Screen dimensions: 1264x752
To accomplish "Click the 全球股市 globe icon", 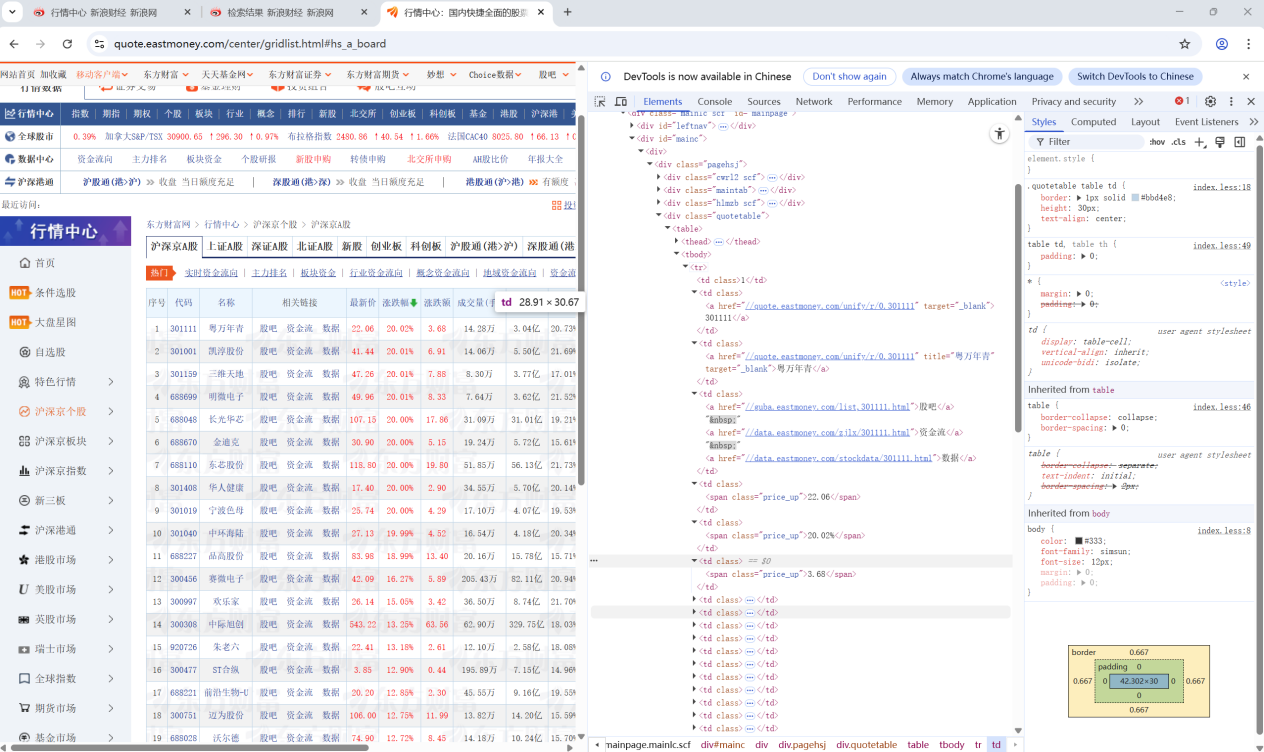I will 9,136.
